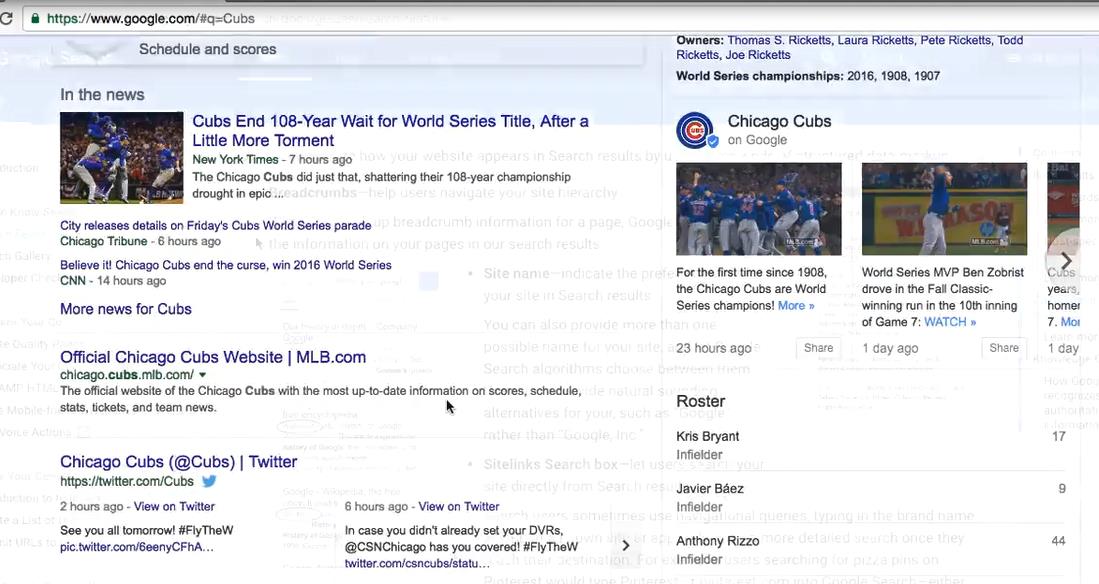This screenshot has height=584, width=1099.
Task: Click owner Pete Ricketts link
Action: [x=955, y=41]
